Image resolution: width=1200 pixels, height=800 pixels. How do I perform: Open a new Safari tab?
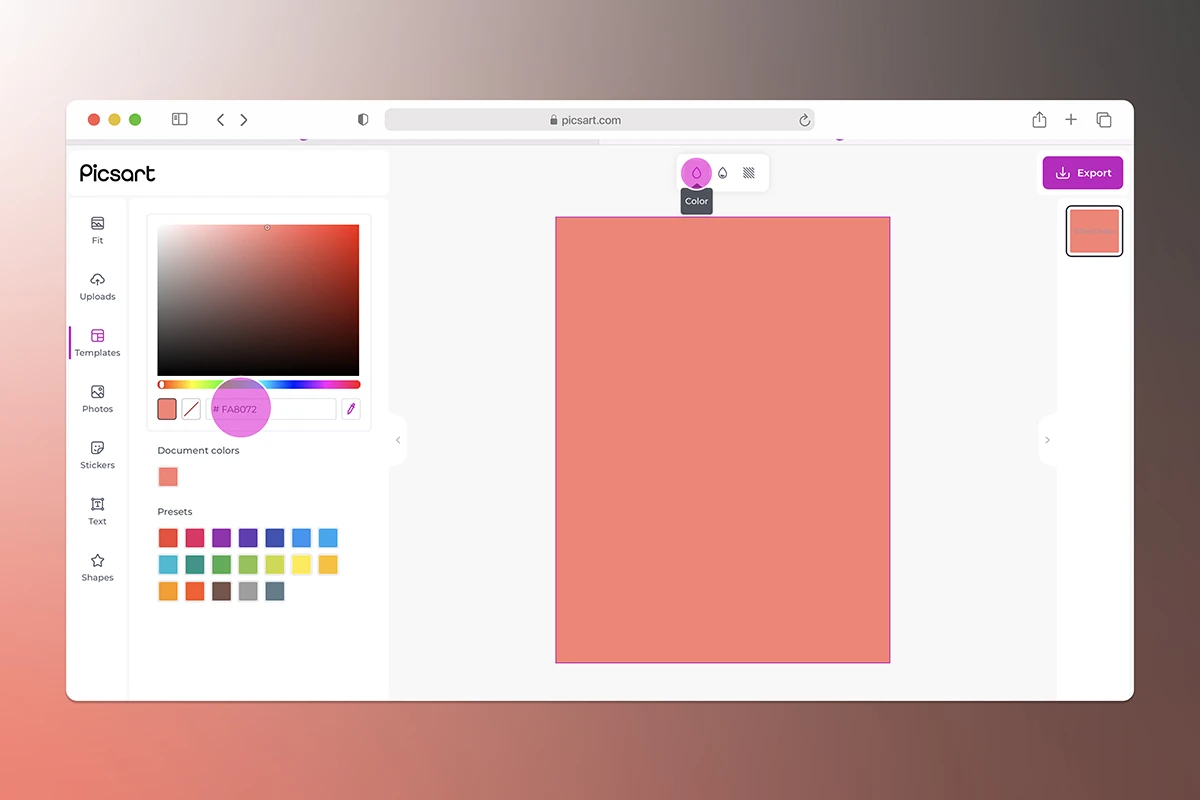pos(1071,119)
